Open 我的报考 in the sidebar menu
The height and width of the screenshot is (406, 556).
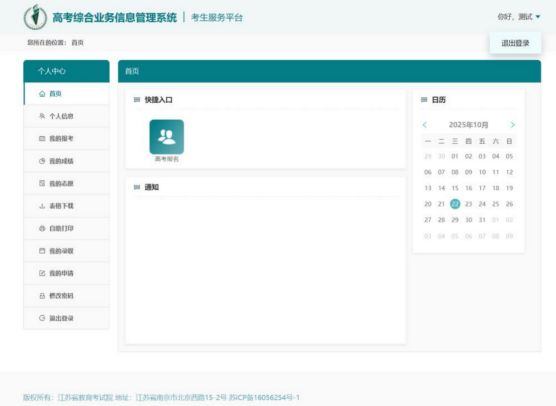tap(67, 139)
